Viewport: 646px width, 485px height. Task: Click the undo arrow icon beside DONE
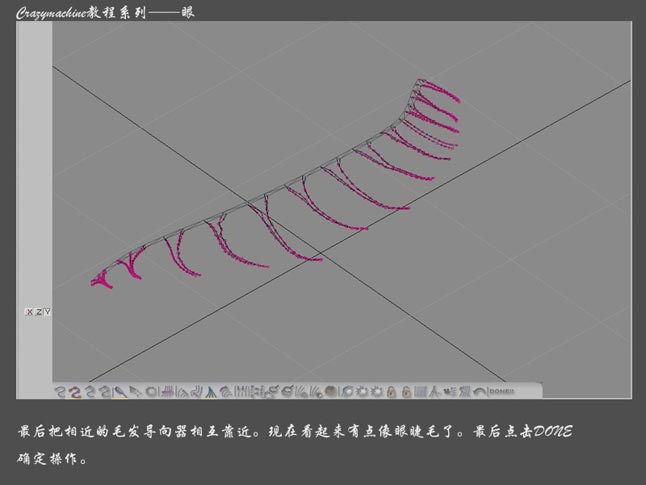pyautogui.click(x=480, y=391)
